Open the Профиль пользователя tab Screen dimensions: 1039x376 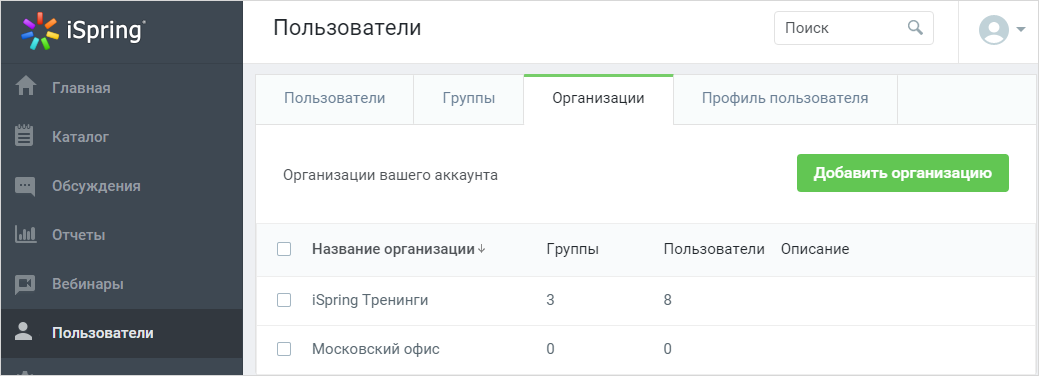click(785, 99)
